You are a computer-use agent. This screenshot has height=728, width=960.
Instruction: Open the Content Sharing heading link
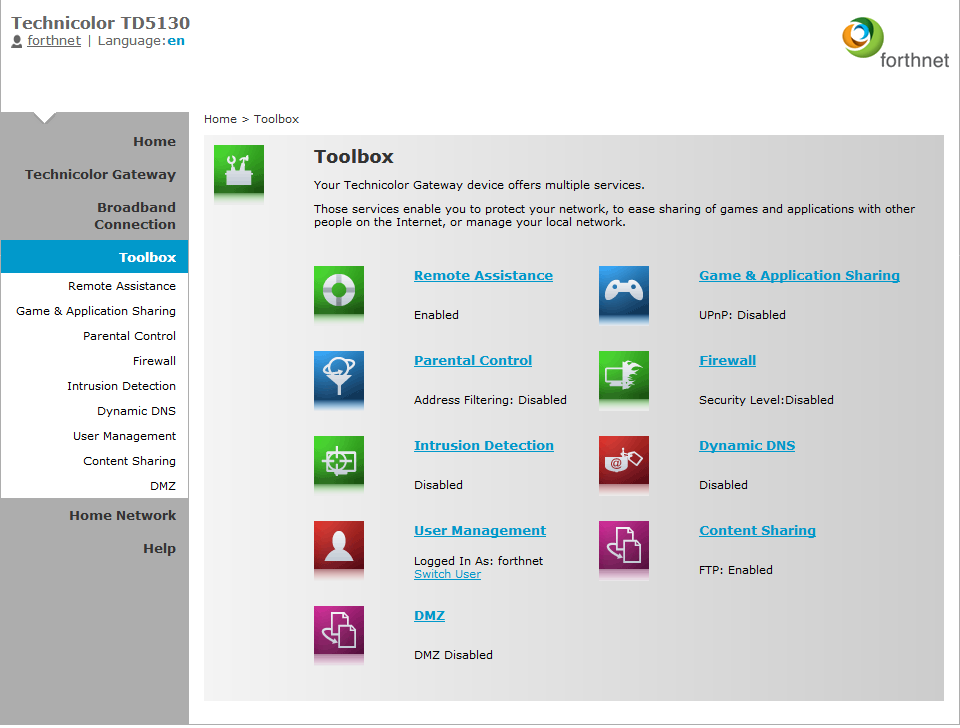pyautogui.click(x=757, y=531)
